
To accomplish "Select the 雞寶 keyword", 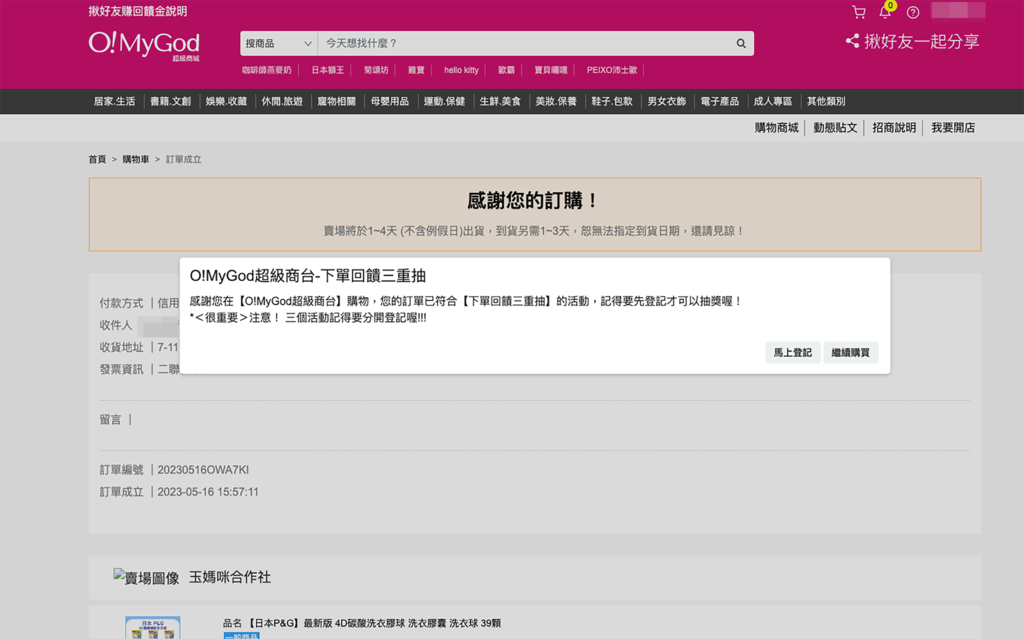I will click(416, 70).
